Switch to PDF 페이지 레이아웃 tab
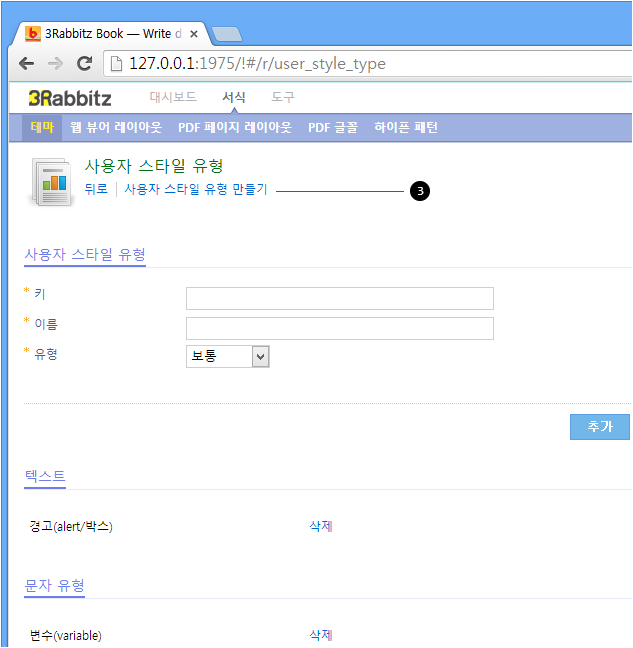Image resolution: width=633 pixels, height=648 pixels. 235,127
